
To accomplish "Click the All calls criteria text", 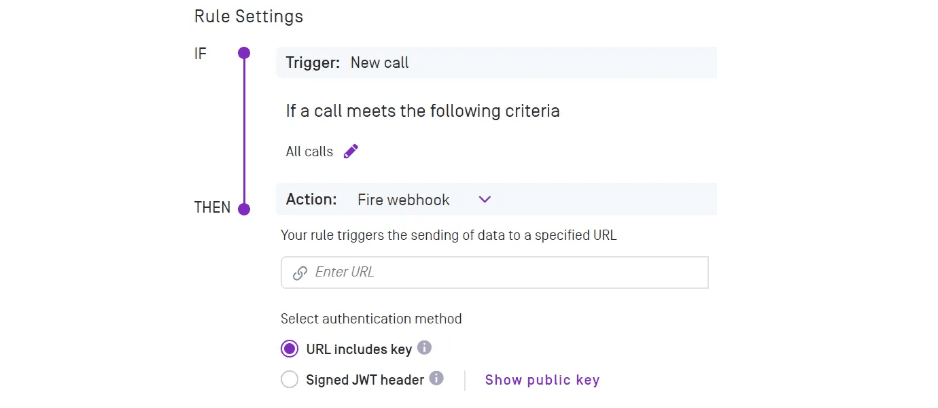I will [309, 152].
